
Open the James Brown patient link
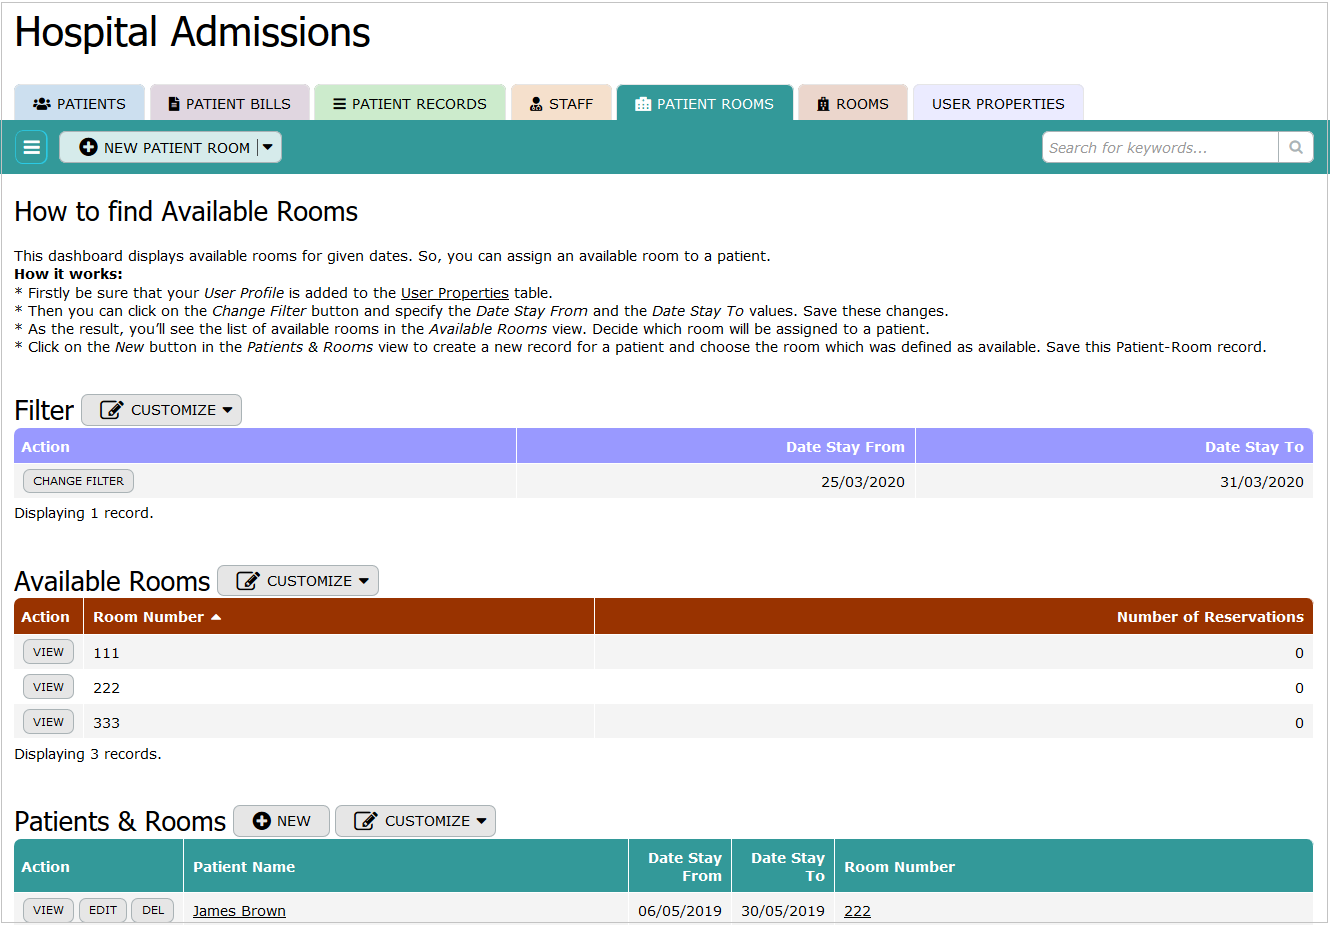(x=239, y=911)
